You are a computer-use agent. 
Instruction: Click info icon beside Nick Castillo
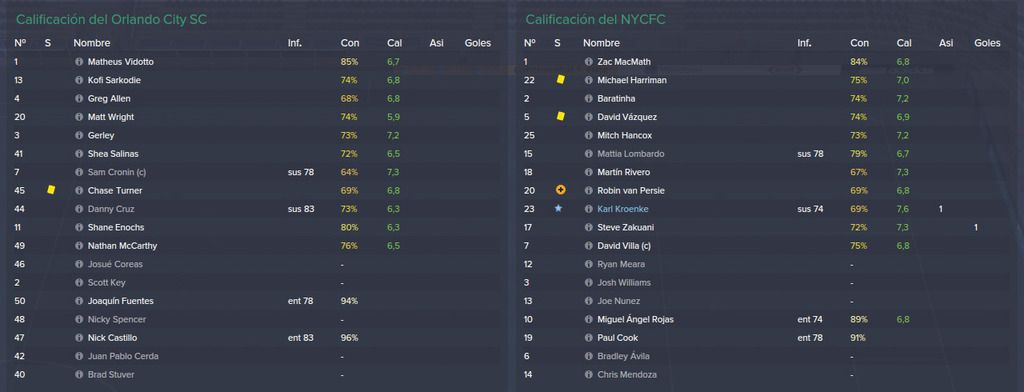[79, 338]
